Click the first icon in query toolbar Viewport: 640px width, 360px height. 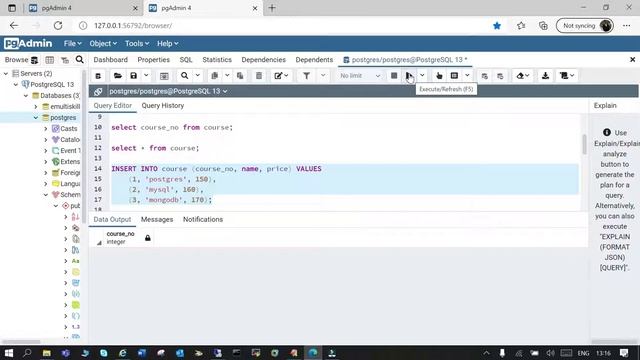(x=98, y=76)
